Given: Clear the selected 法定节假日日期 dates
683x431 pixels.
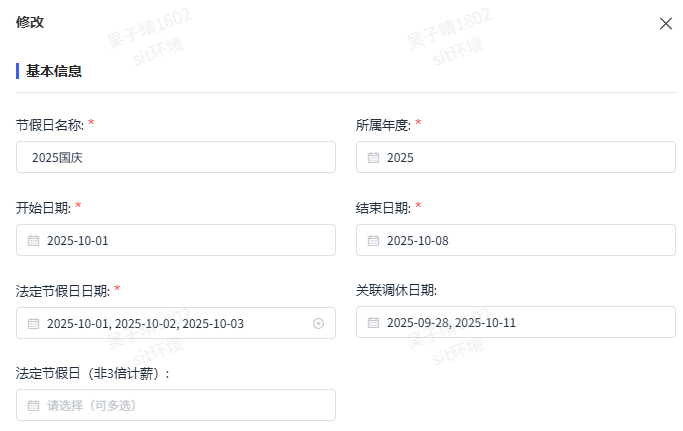Looking at the screenshot, I should (x=318, y=323).
